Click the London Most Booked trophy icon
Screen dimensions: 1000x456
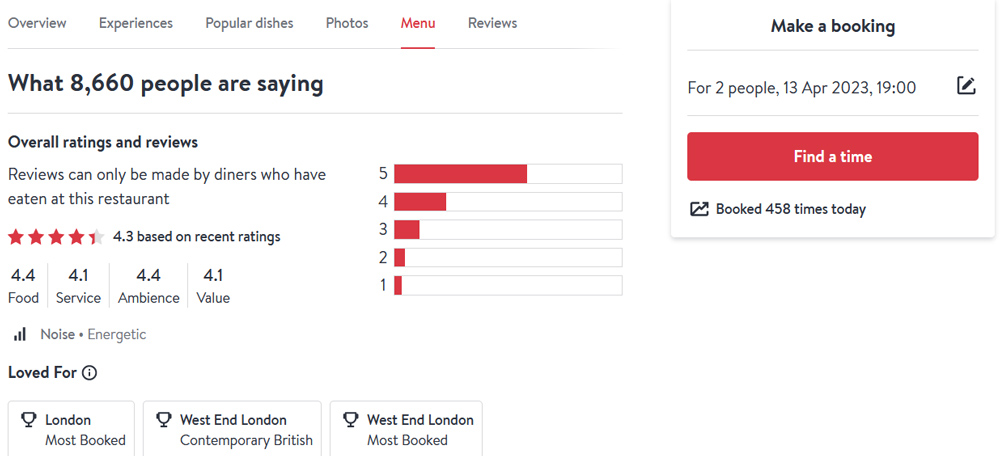click(28, 421)
